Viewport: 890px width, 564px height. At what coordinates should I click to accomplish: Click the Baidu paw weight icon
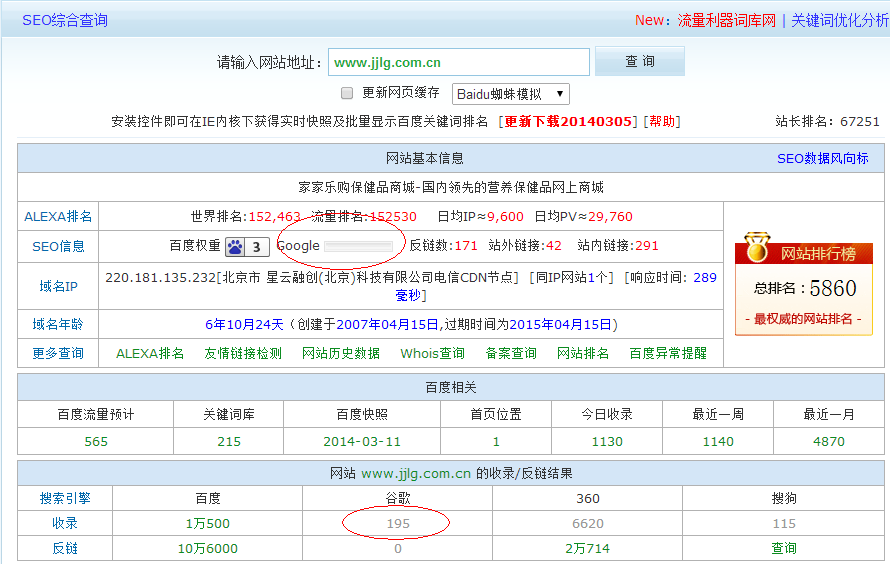click(x=235, y=247)
